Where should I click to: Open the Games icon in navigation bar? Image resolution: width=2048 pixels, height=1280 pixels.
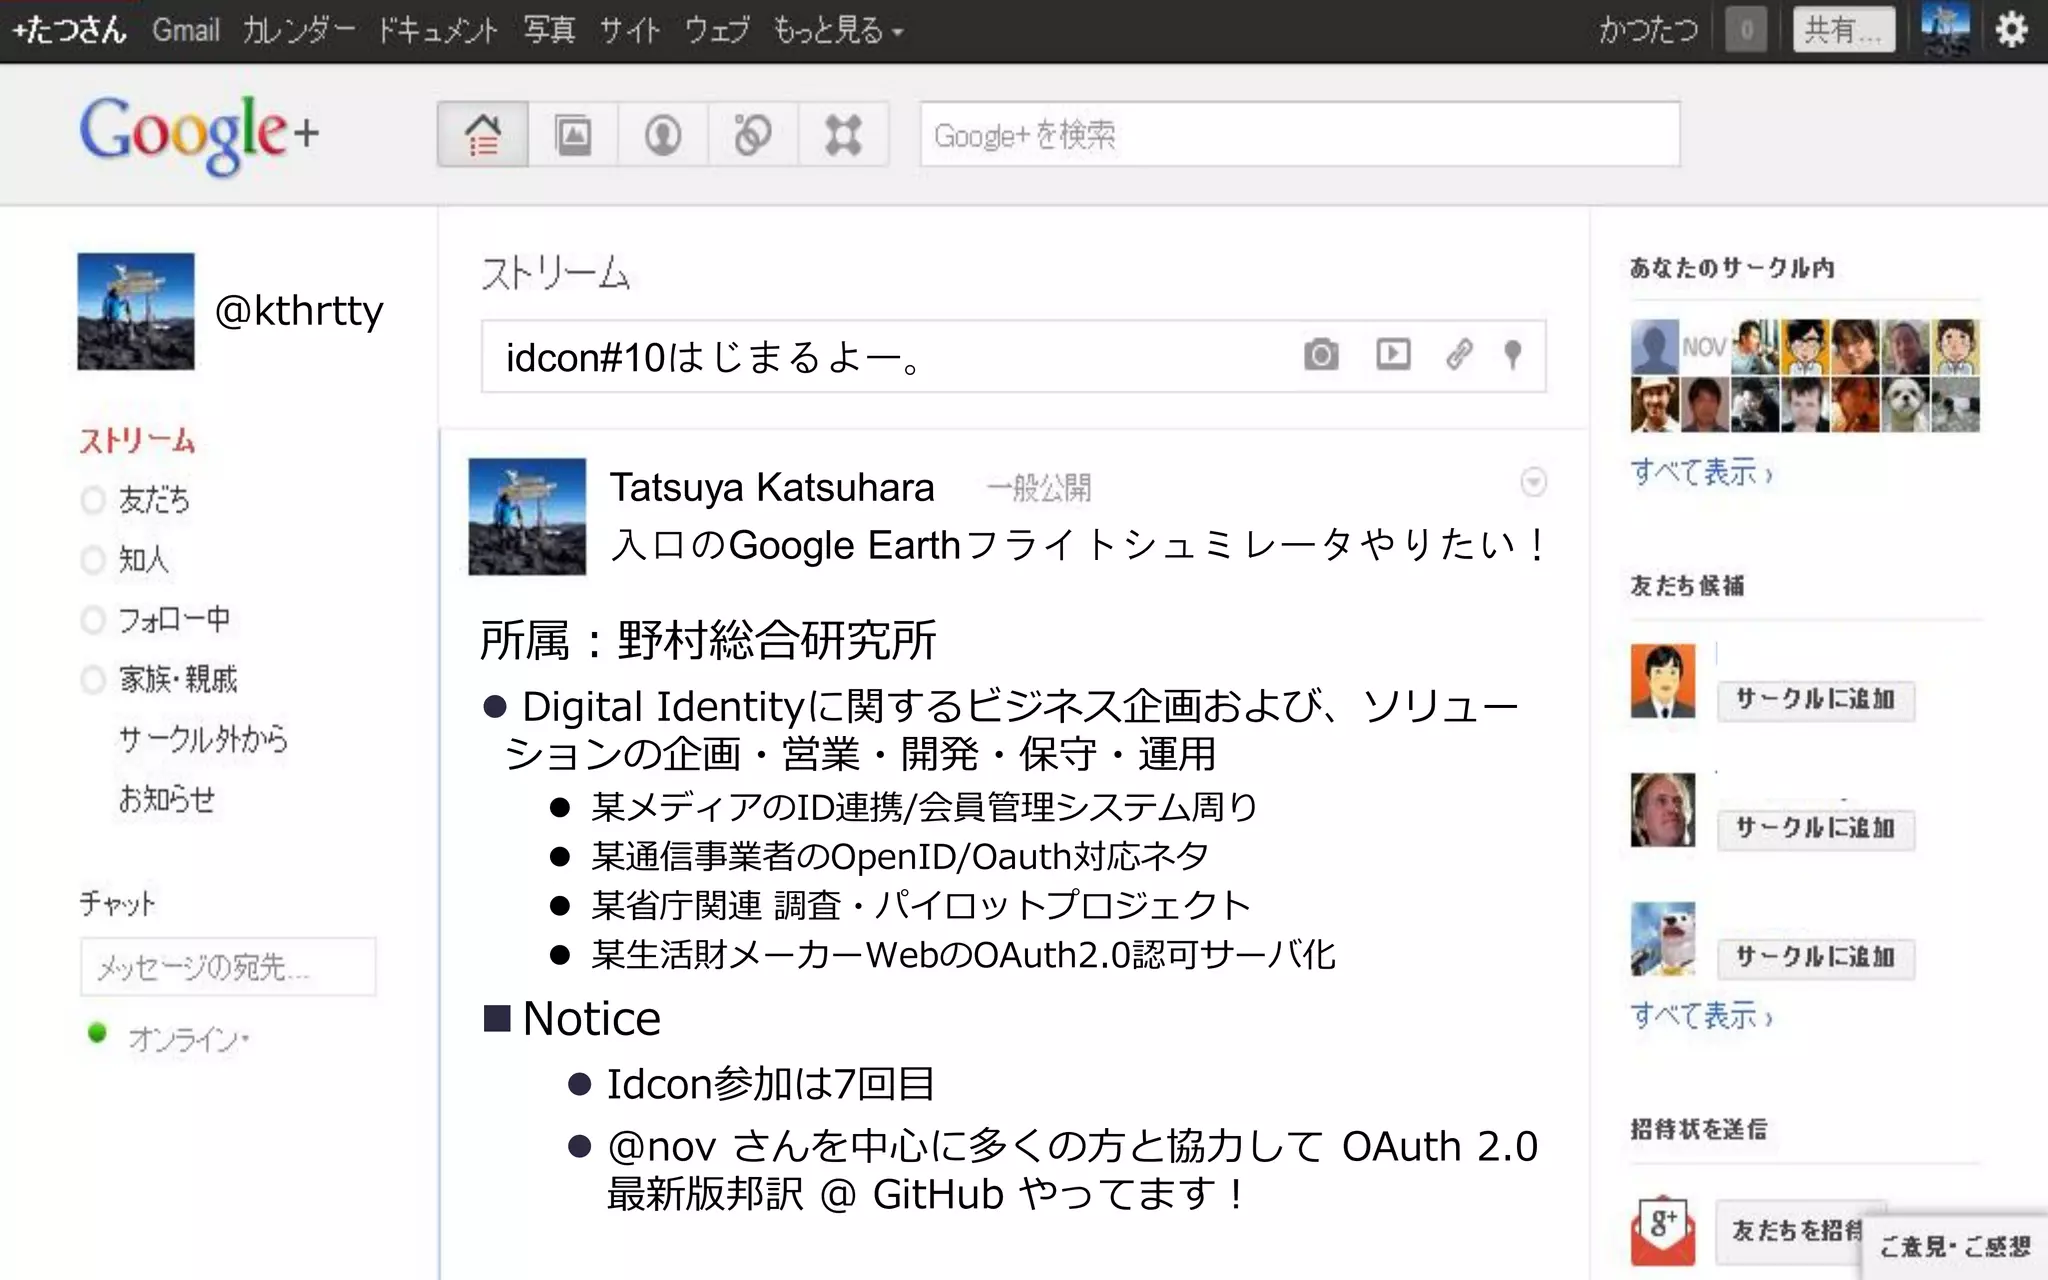pos(843,134)
